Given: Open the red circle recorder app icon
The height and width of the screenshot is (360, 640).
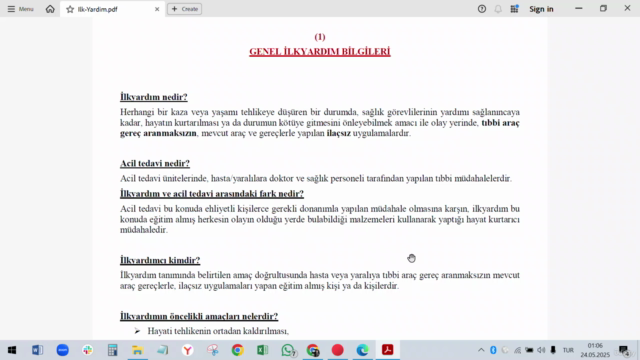Looking at the screenshot, I should (338, 350).
